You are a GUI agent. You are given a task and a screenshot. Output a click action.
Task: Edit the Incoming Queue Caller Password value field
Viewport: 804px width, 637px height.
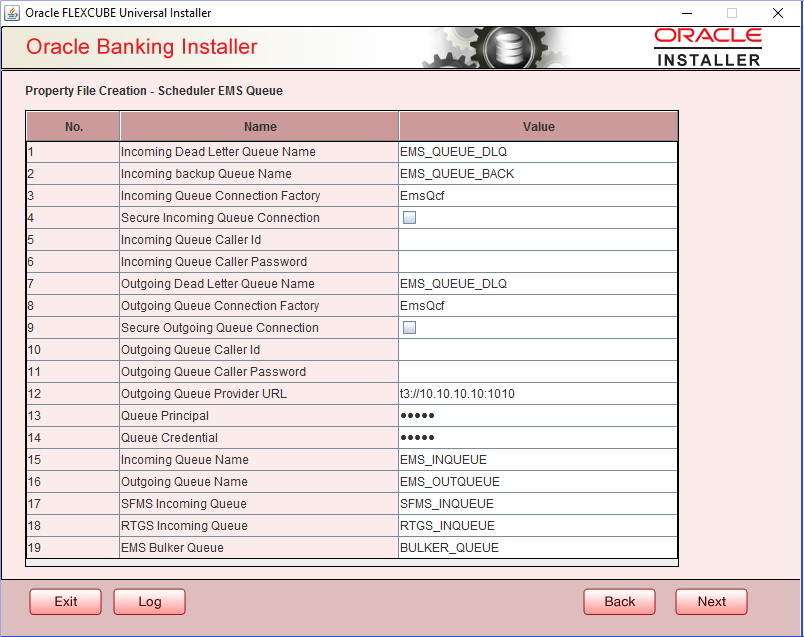pyautogui.click(x=538, y=262)
